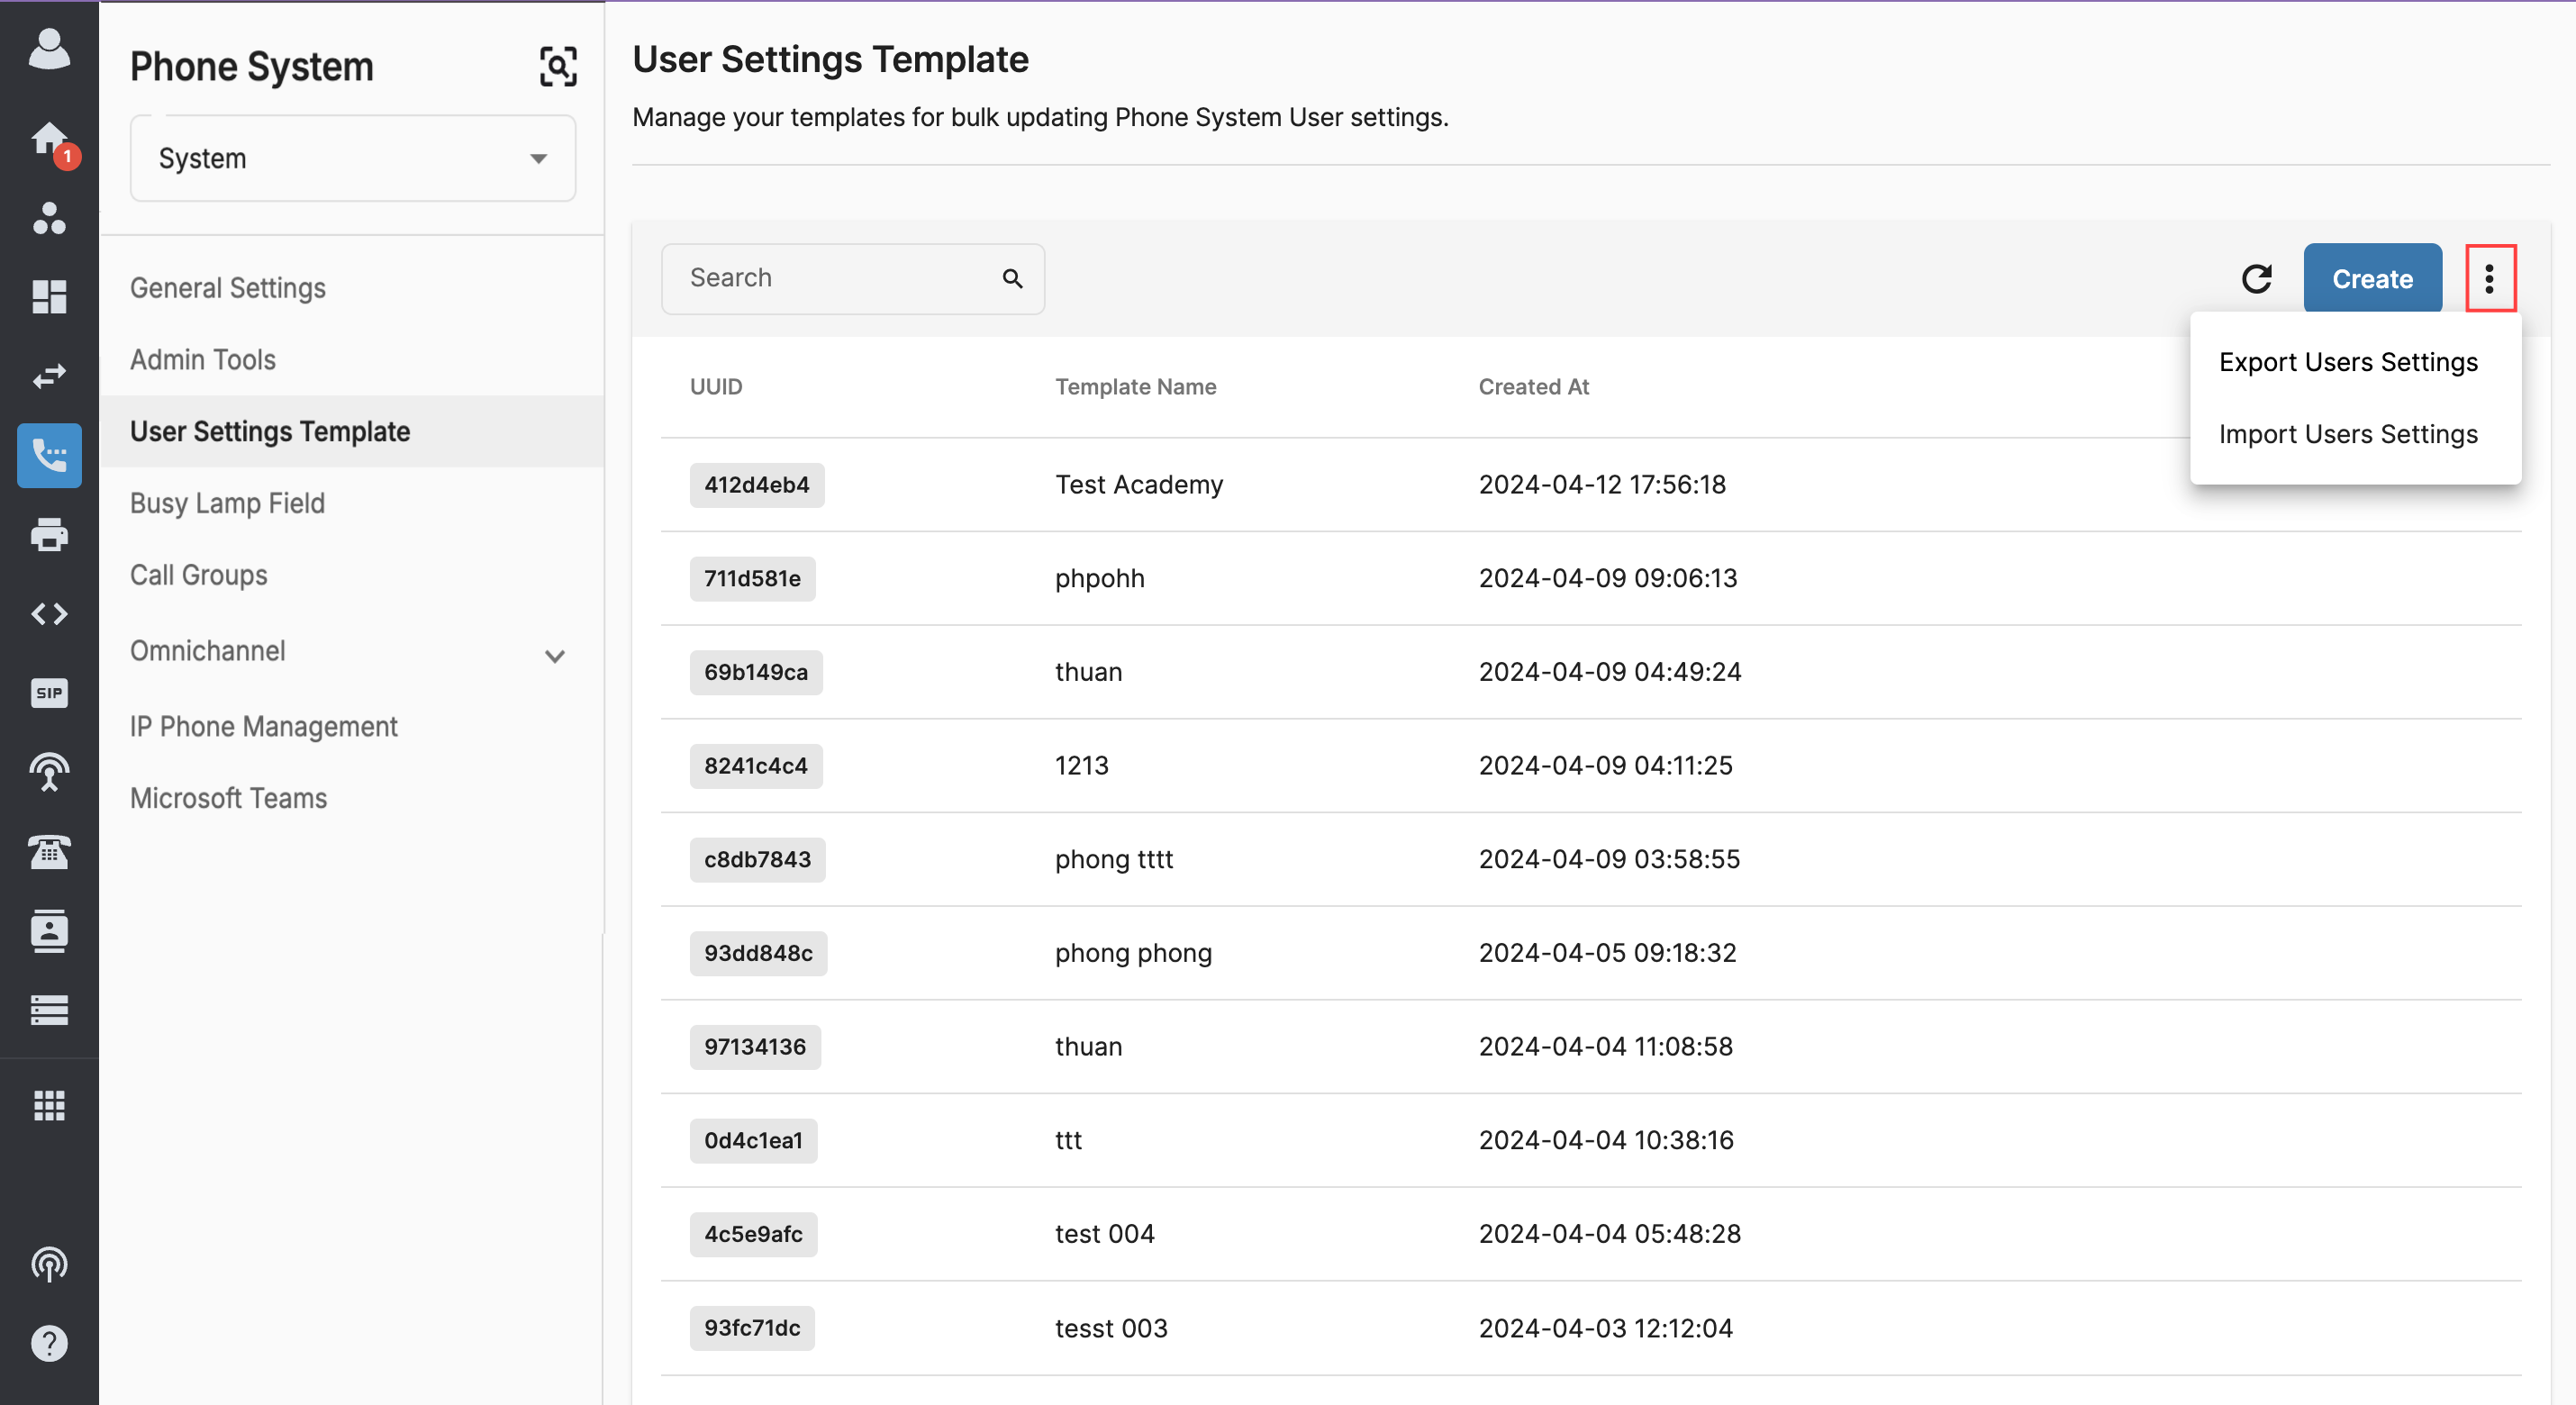Open the help question mark icon

tap(49, 1343)
